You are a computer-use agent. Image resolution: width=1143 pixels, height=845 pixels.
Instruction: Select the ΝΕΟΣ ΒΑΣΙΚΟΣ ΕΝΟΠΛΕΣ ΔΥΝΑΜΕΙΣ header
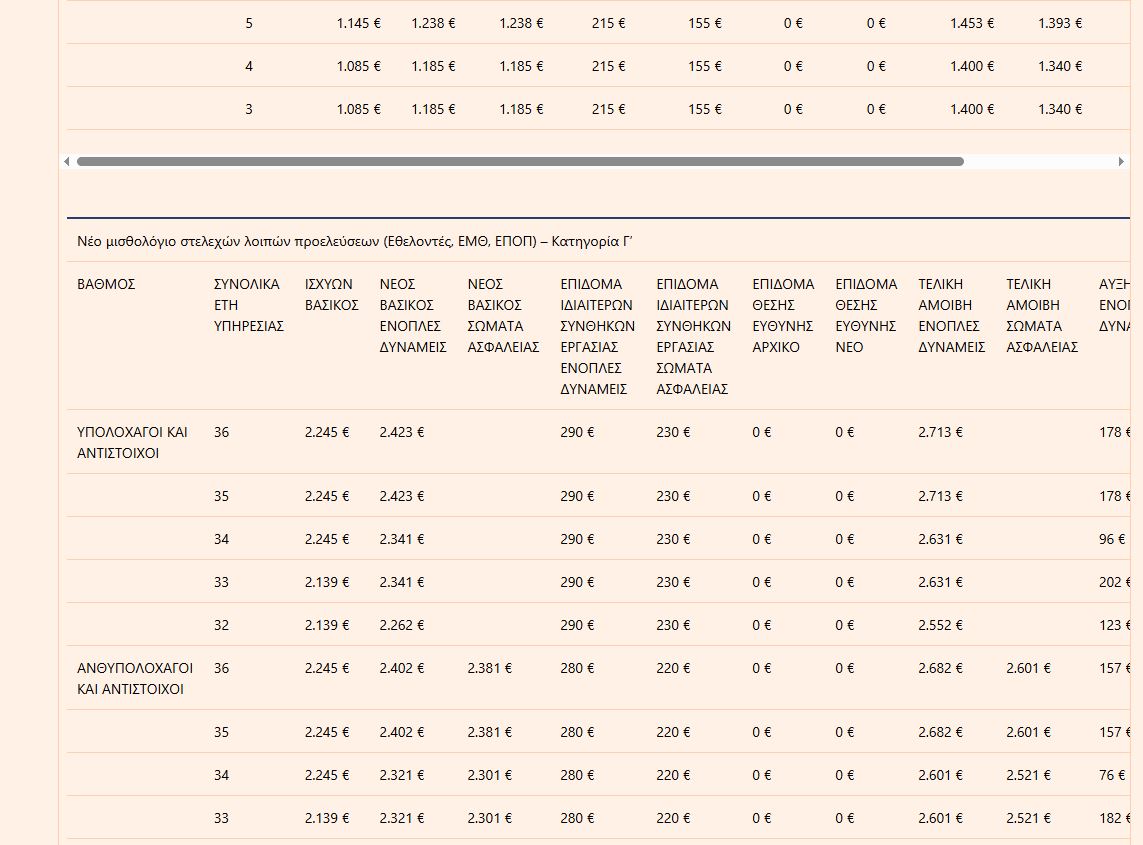(412, 316)
